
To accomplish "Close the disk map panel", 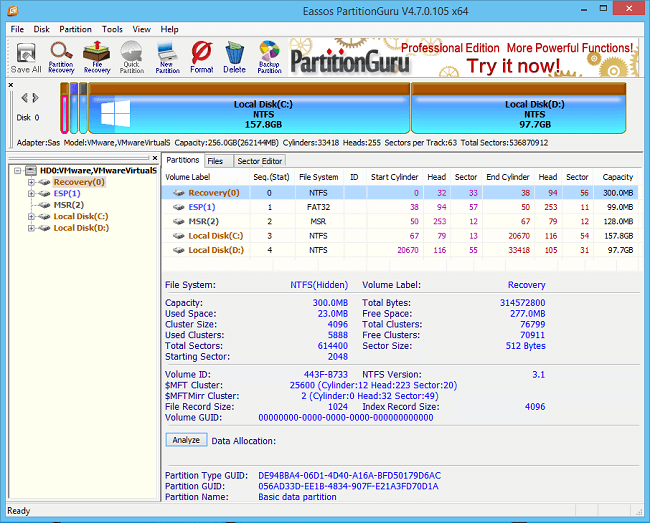I will (11, 85).
